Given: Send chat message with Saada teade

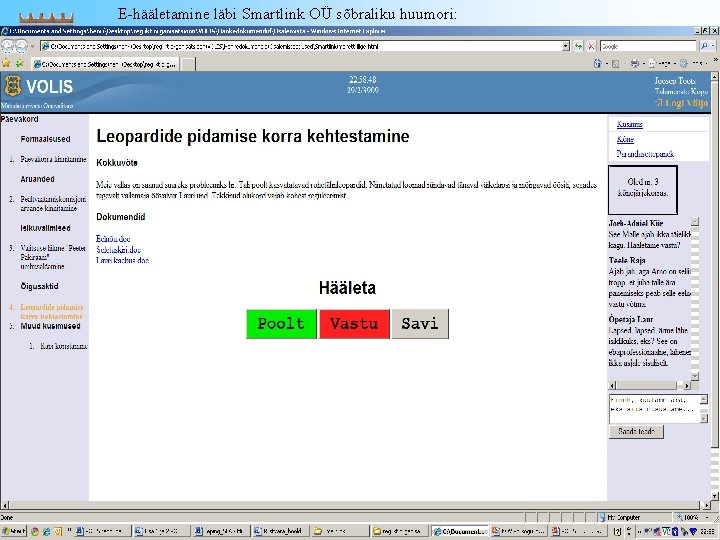Looking at the screenshot, I should point(636,431).
